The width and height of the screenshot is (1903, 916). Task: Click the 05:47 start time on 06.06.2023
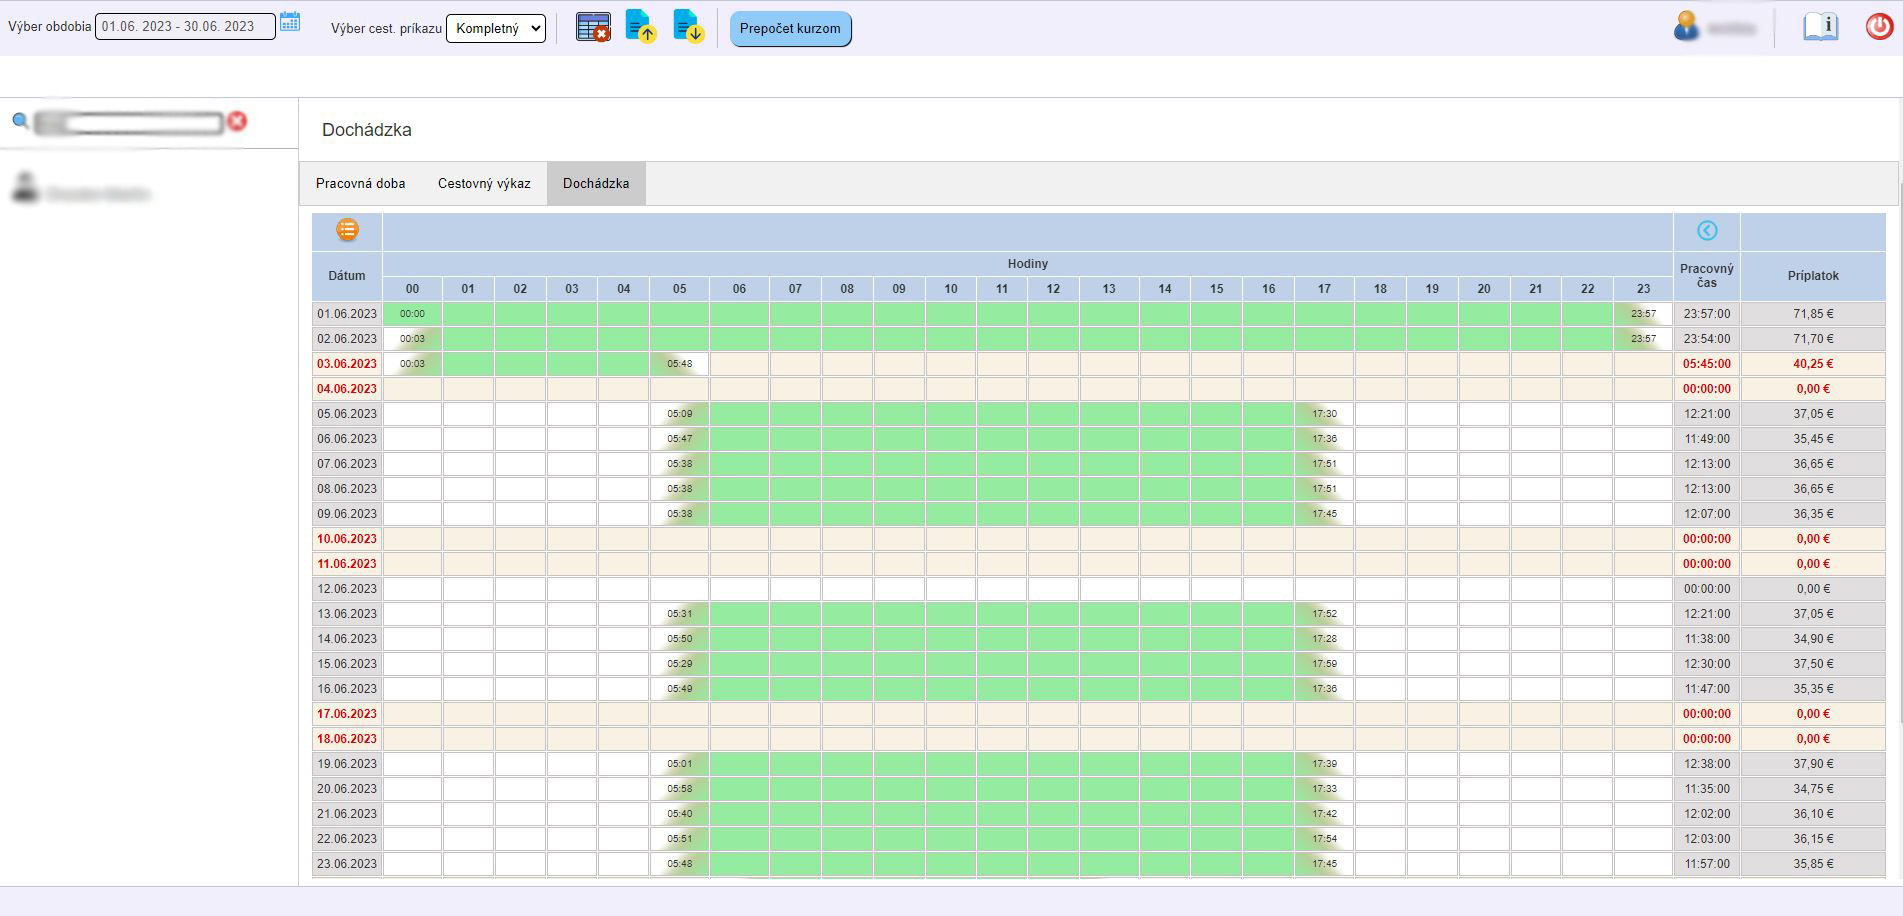pos(680,439)
